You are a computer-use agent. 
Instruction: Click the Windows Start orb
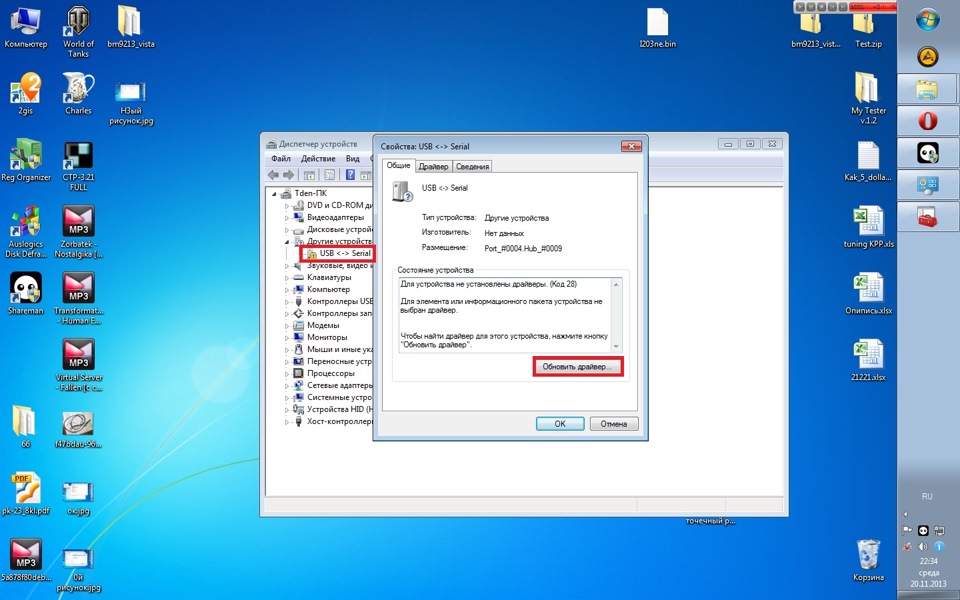click(x=928, y=18)
